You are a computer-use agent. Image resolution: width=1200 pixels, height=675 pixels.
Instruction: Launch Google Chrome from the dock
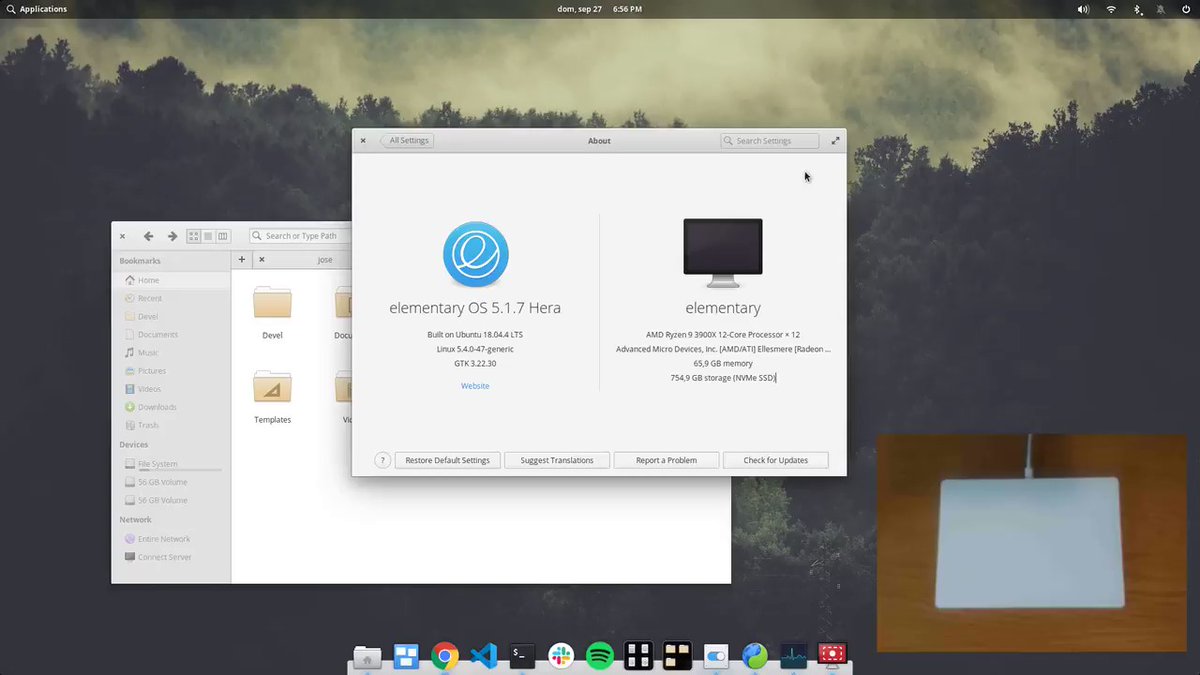point(445,656)
